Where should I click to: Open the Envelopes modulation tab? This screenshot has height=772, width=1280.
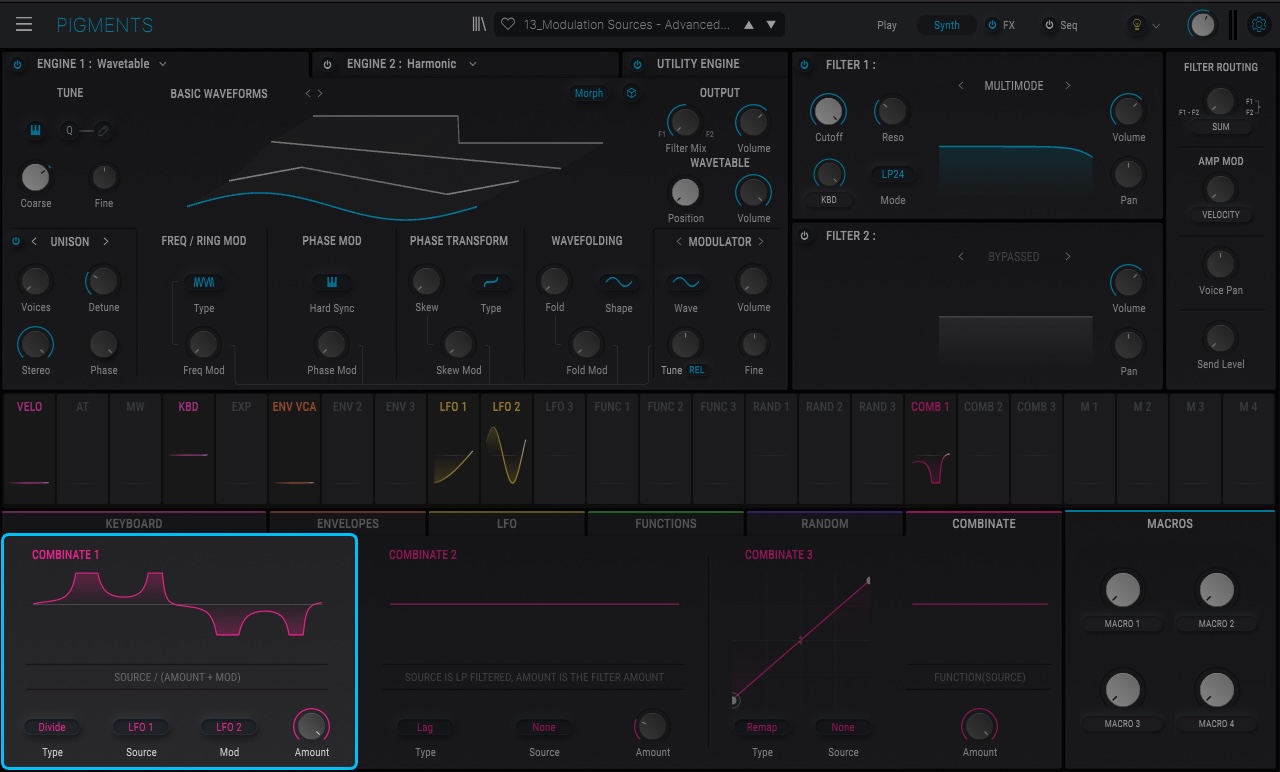click(348, 523)
